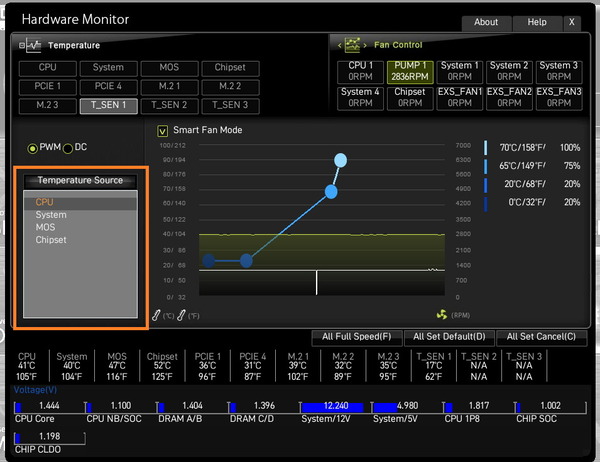Select the 65°C/75% level marker
Screen dimensions: 600x462
tap(486, 166)
